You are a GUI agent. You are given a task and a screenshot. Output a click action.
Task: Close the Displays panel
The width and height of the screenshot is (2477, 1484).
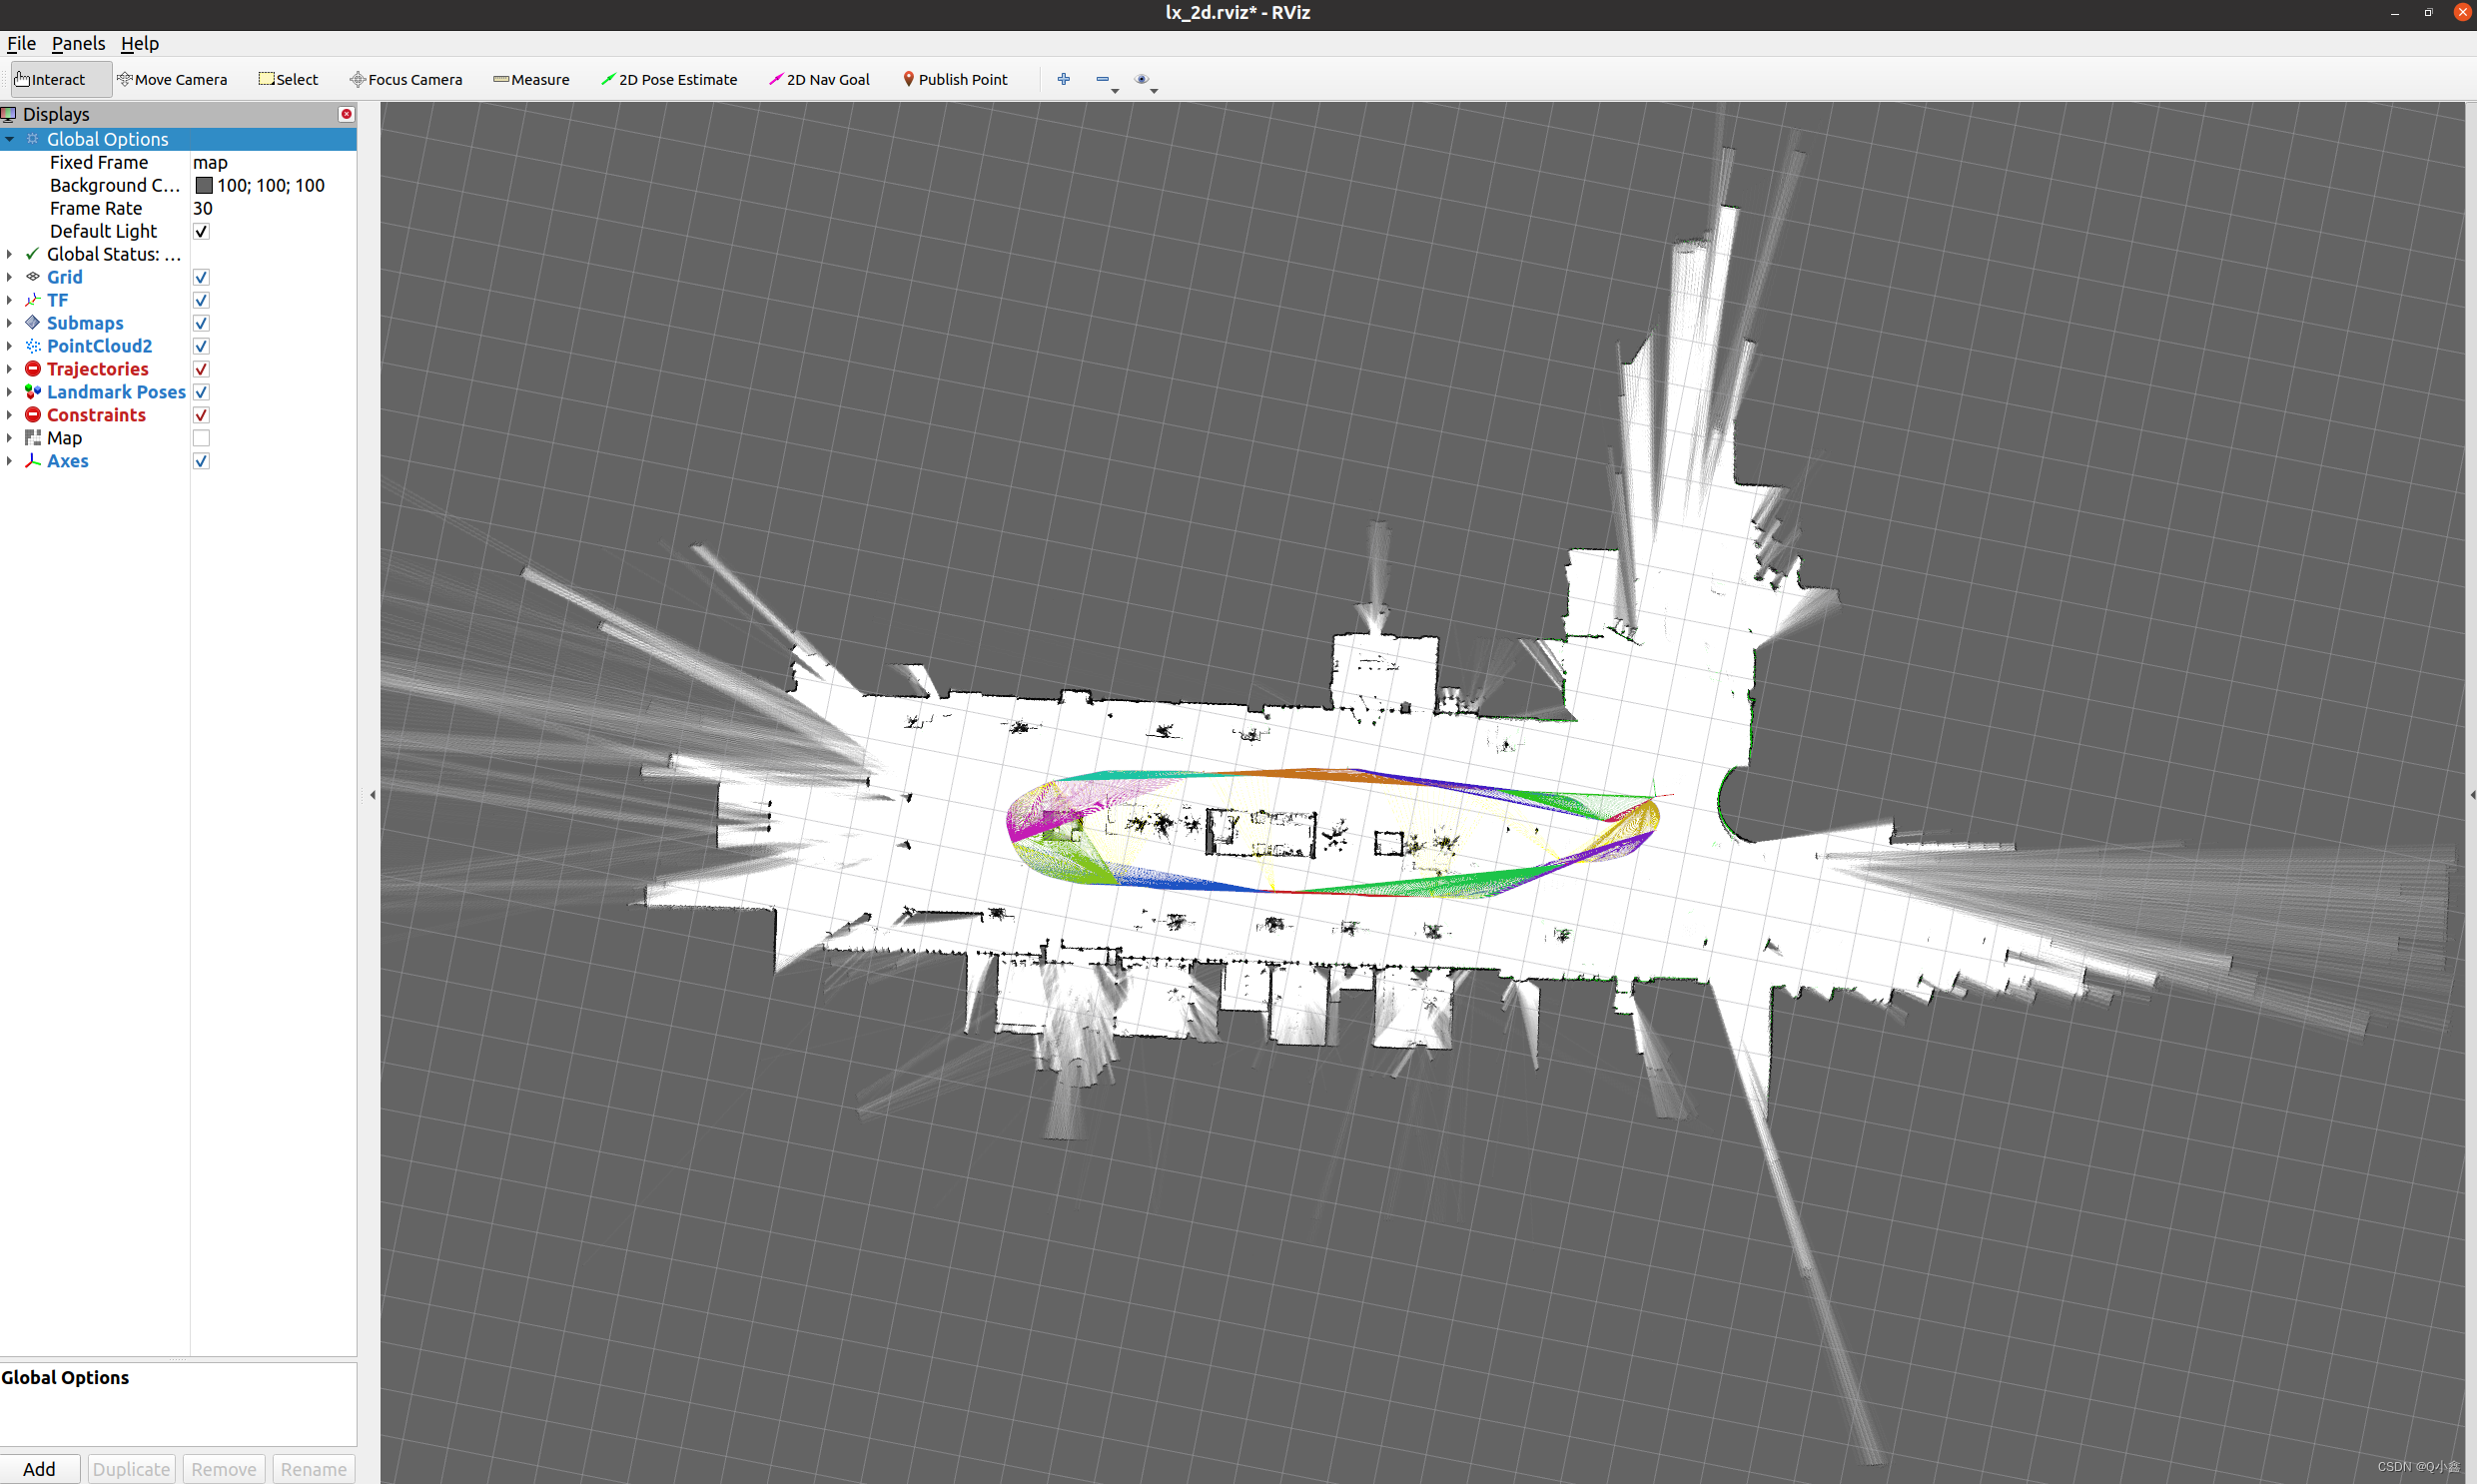click(346, 114)
